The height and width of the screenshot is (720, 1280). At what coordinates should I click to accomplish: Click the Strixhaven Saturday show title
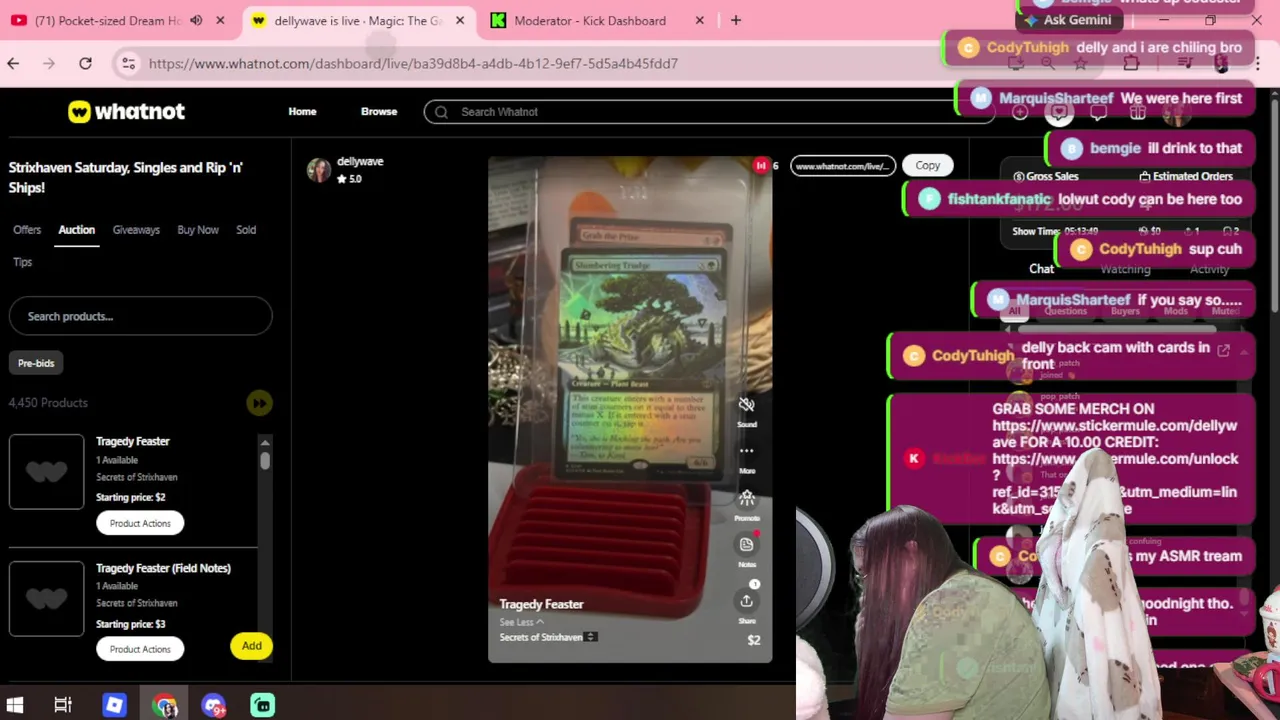[x=125, y=177]
